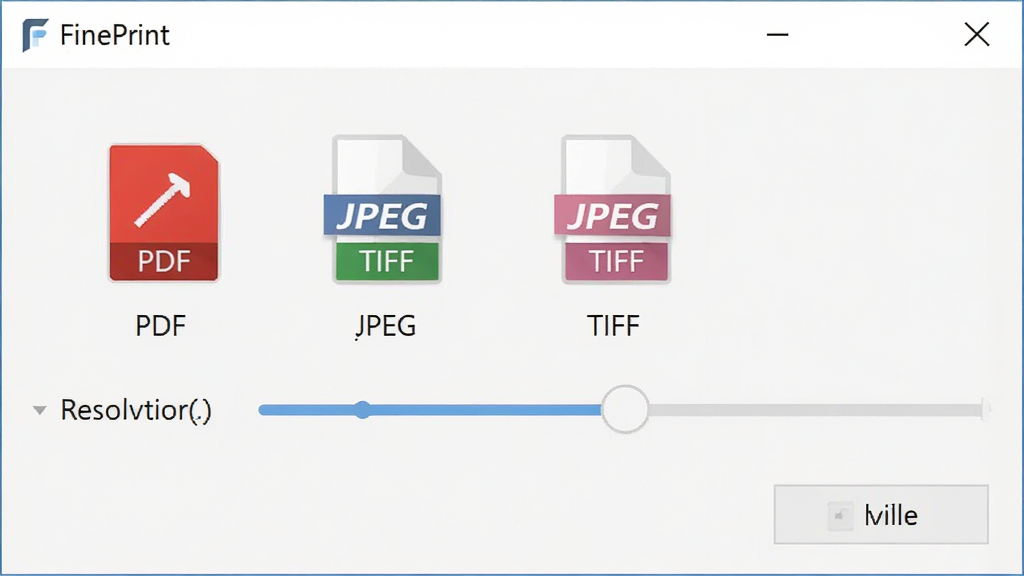Minimize the FinePrint window
Screen dimensions: 1024x576
(777, 35)
